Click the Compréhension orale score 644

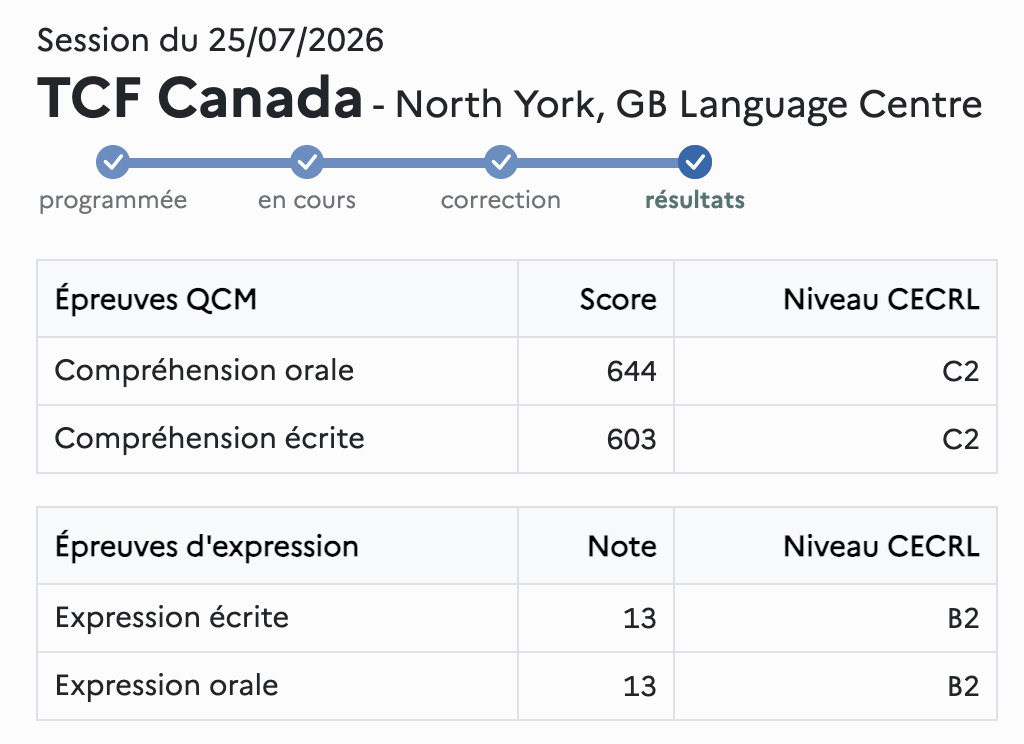point(631,371)
